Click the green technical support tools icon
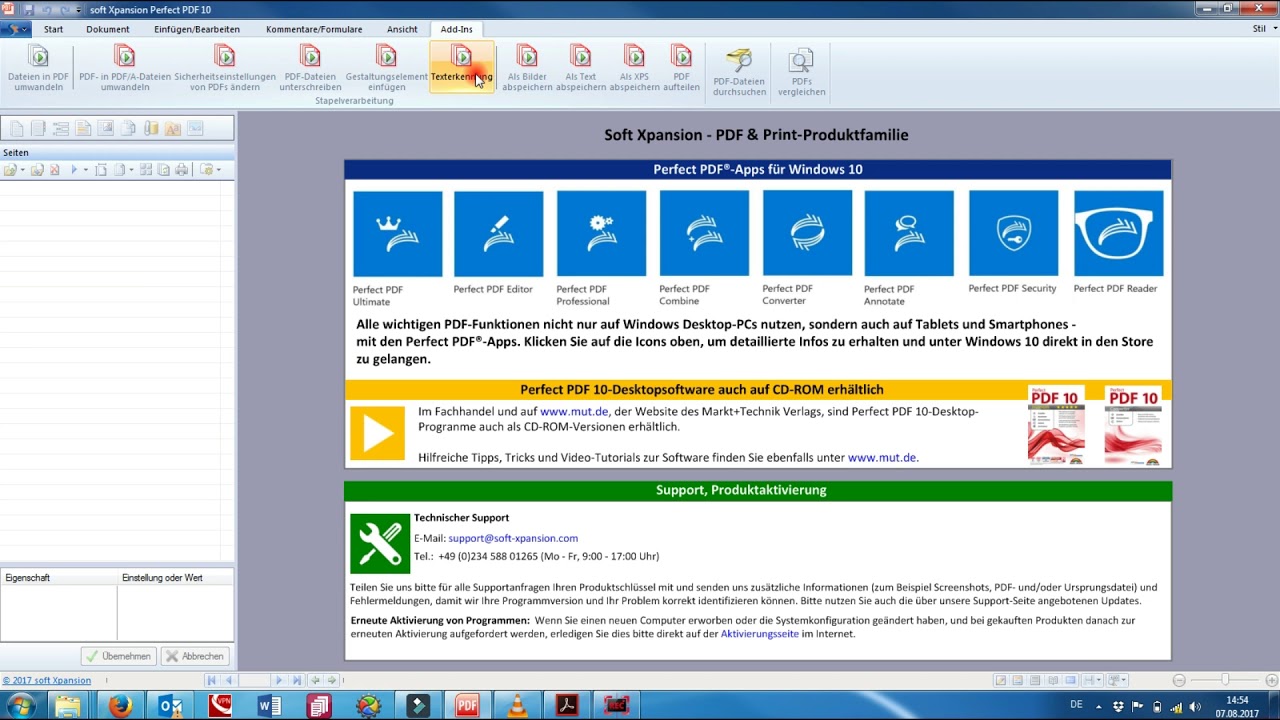Screen dimensions: 1280x720 click(380, 544)
